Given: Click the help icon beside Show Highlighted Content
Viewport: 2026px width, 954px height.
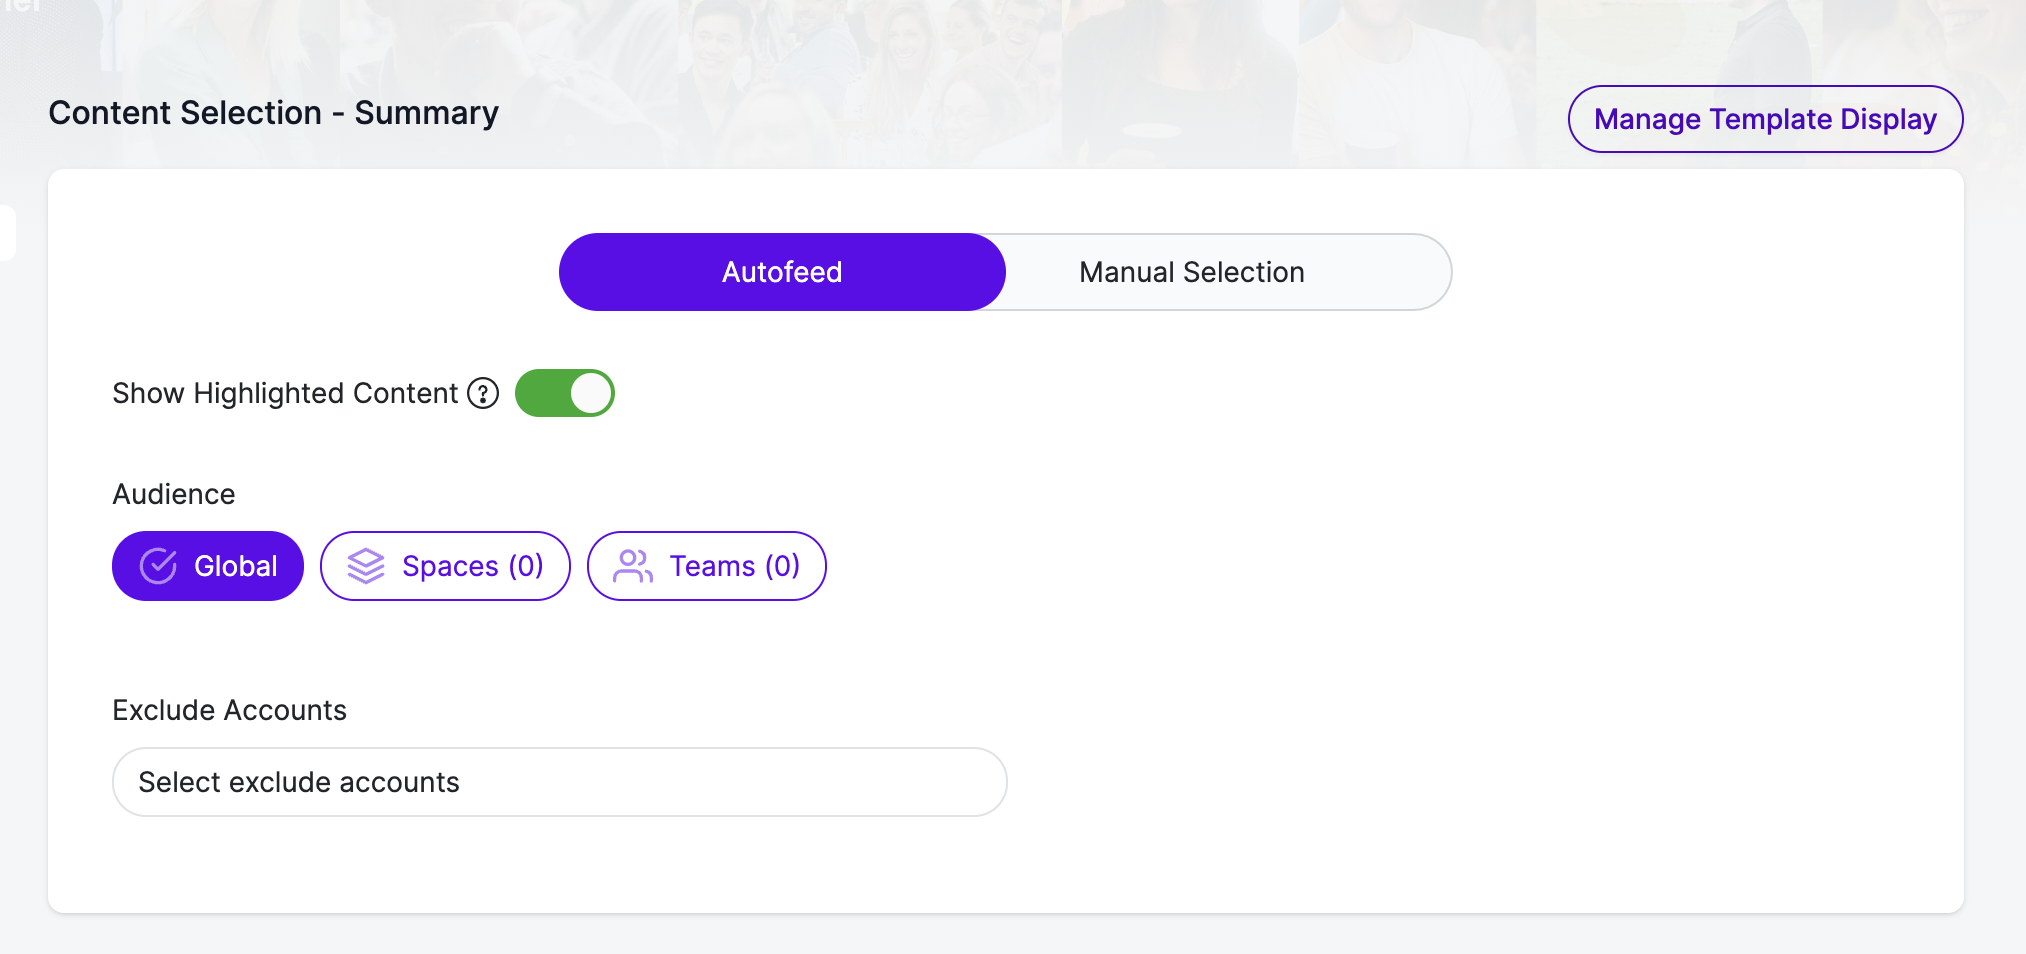Looking at the screenshot, I should (x=483, y=393).
